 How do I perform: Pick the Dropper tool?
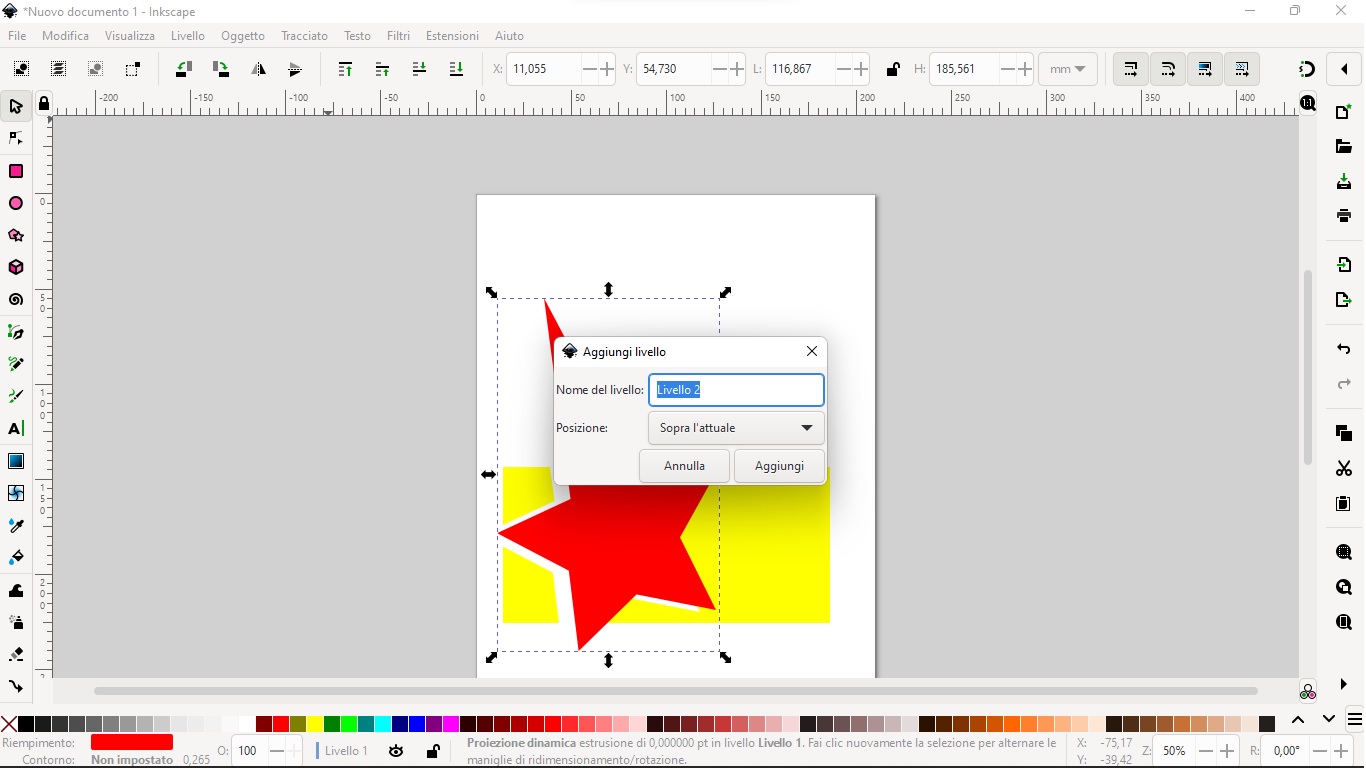pyautogui.click(x=16, y=525)
